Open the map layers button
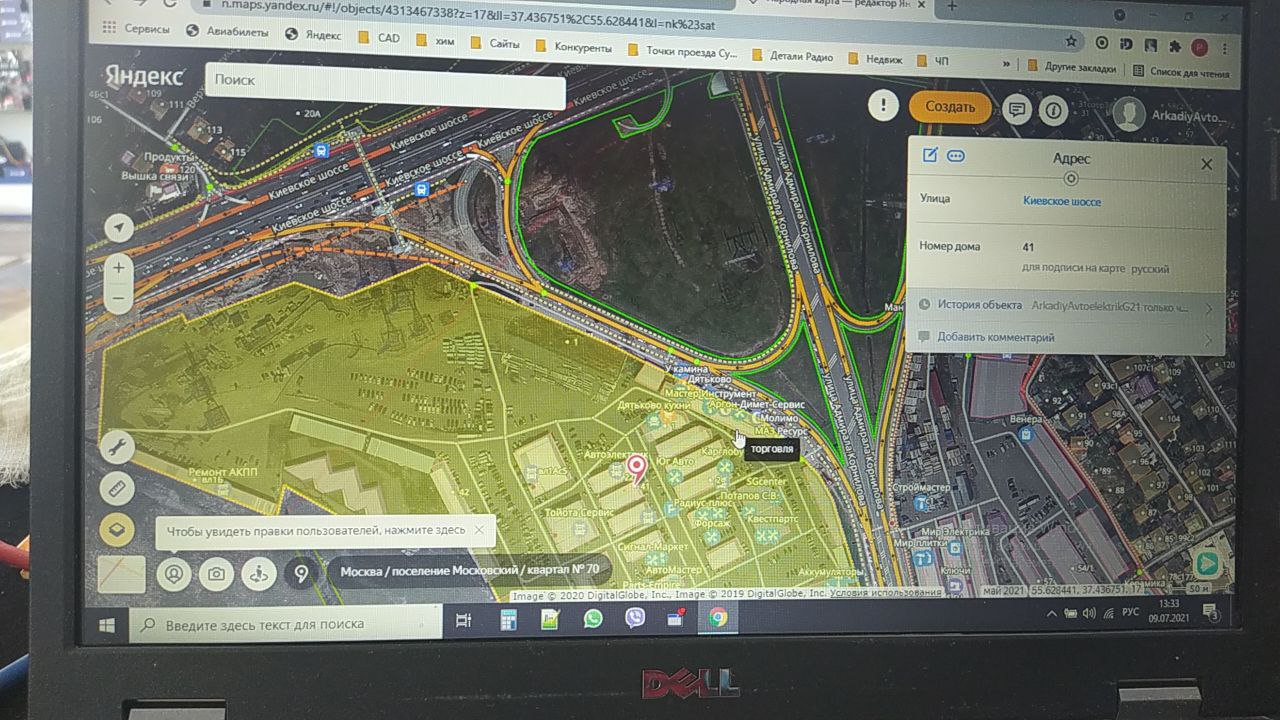1280x720 pixels. pyautogui.click(x=117, y=530)
